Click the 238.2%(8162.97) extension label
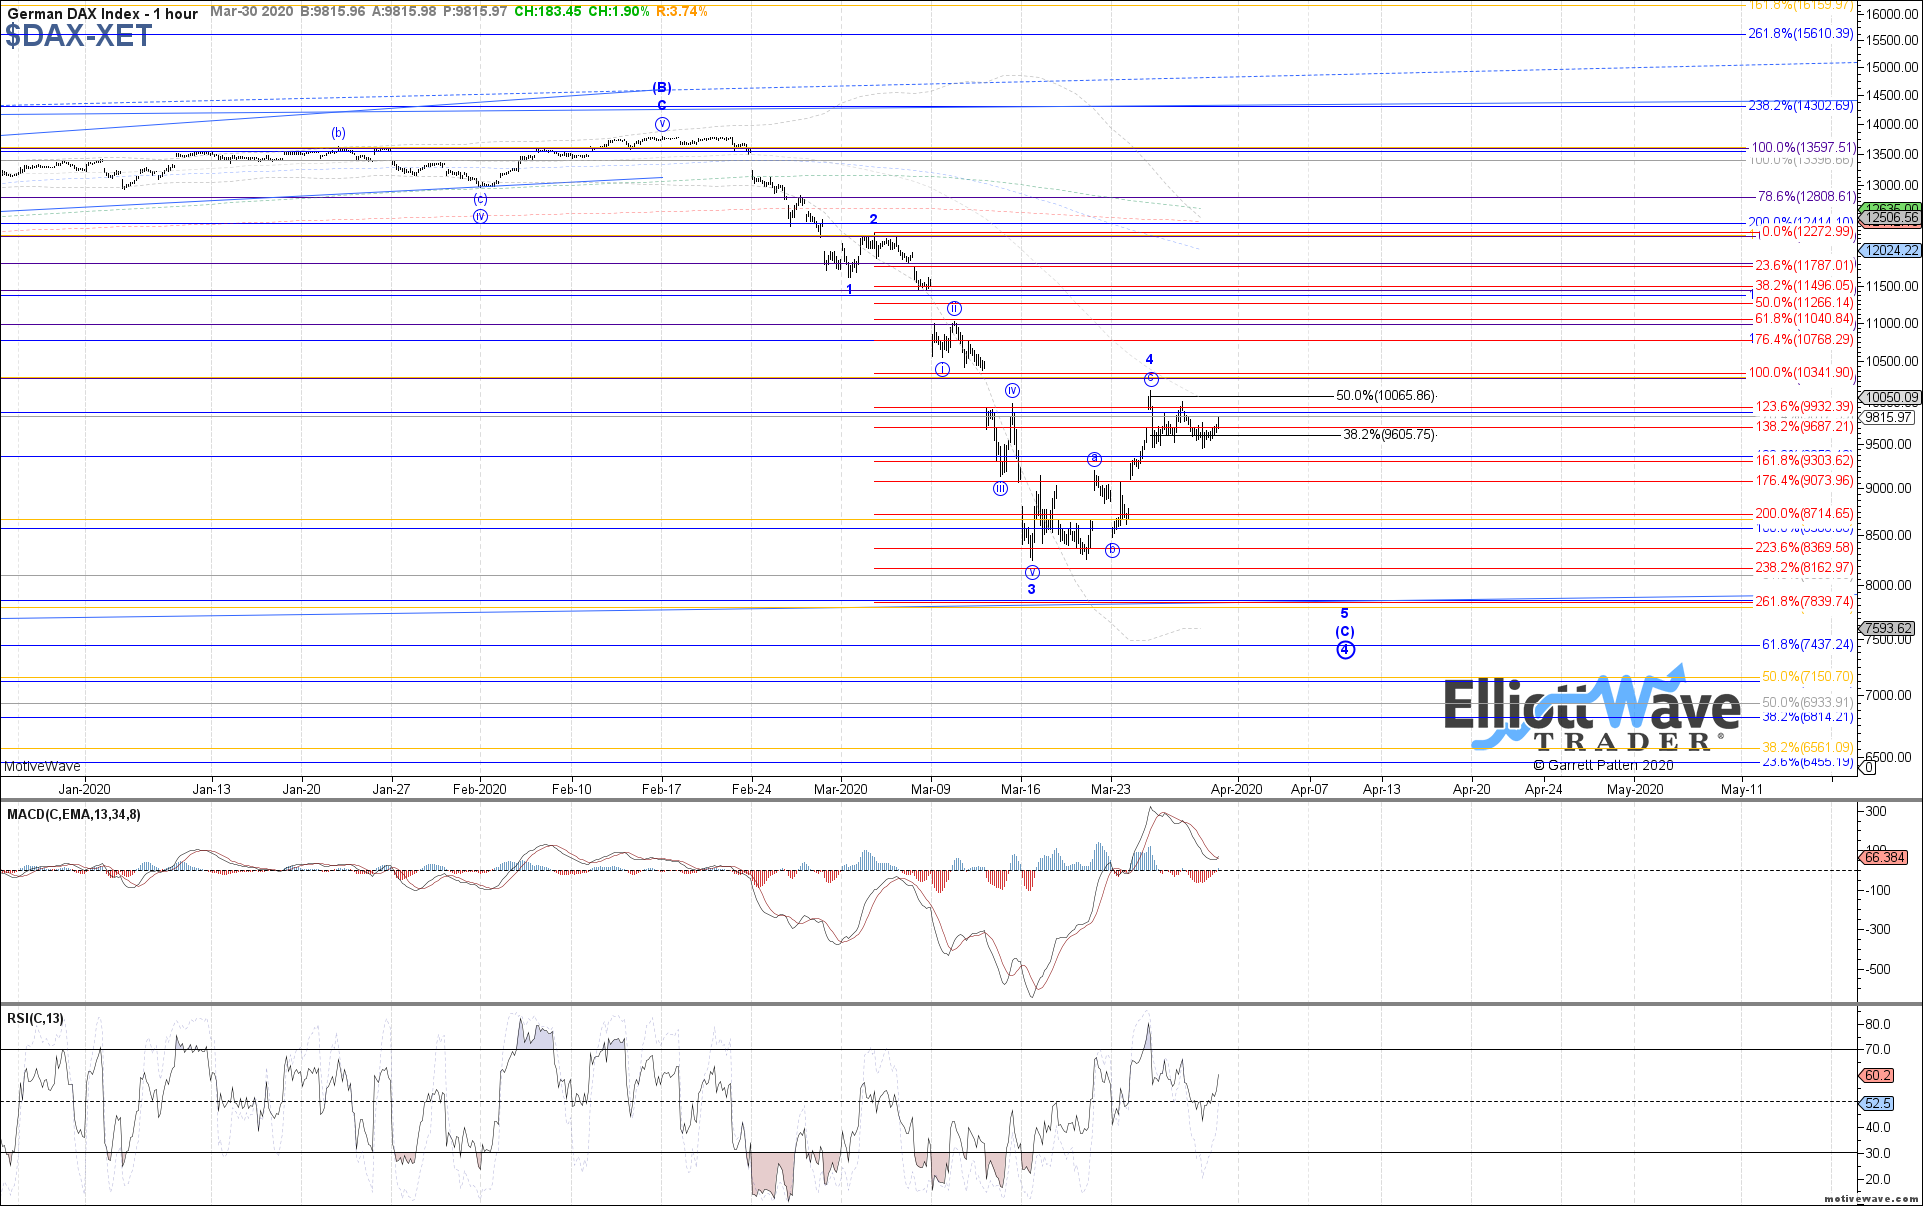This screenshot has width=1923, height=1206. click(1804, 568)
